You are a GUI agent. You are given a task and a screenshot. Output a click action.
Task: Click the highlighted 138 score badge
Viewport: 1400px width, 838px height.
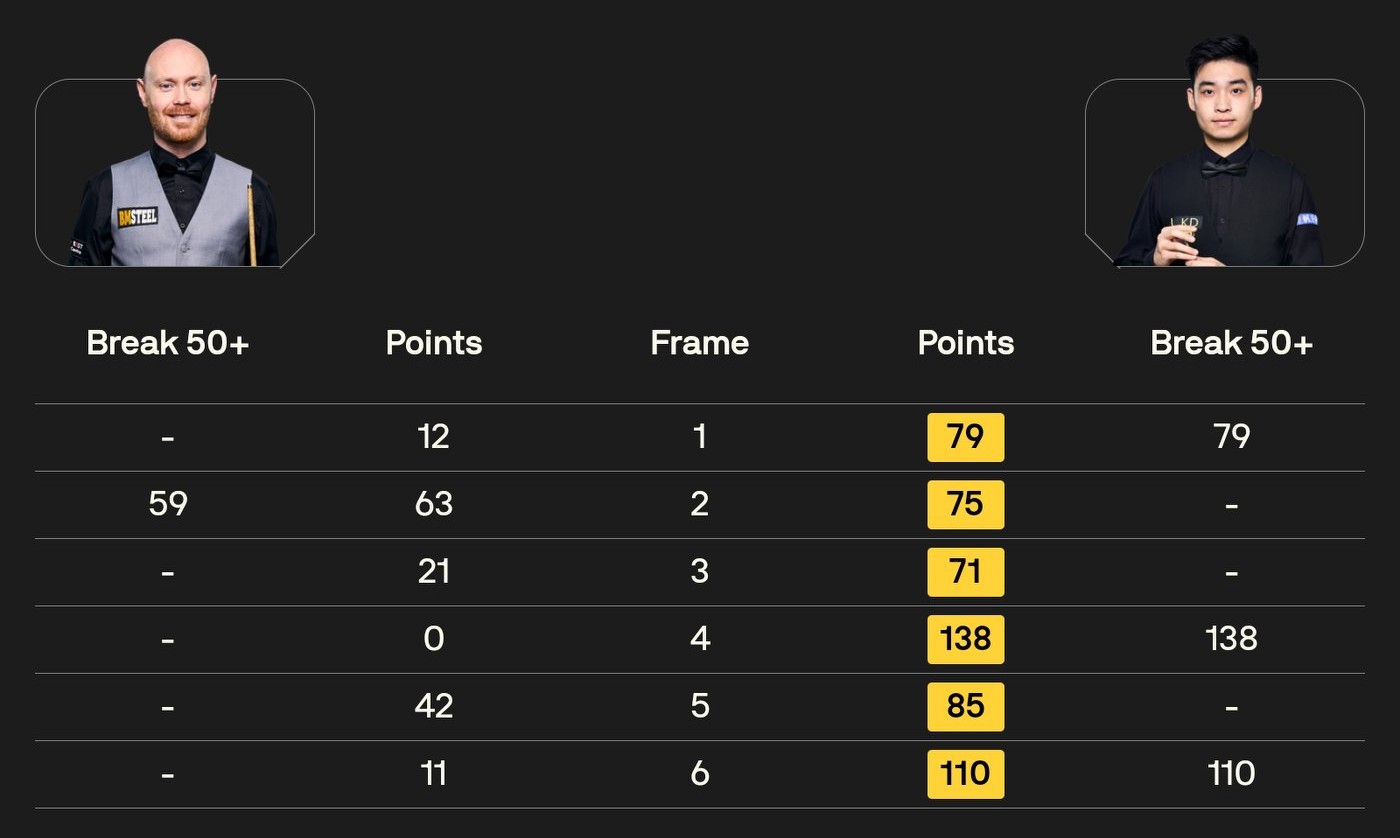[x=965, y=639]
